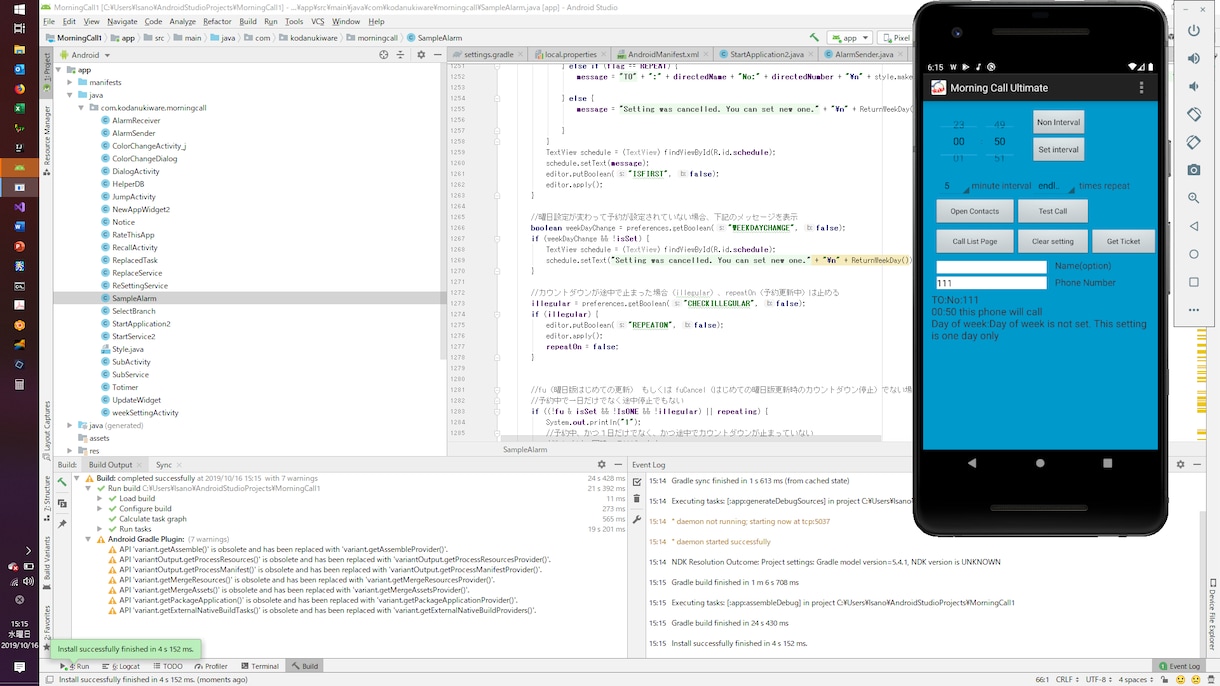Click the Phone Number field containing 111

coord(991,283)
